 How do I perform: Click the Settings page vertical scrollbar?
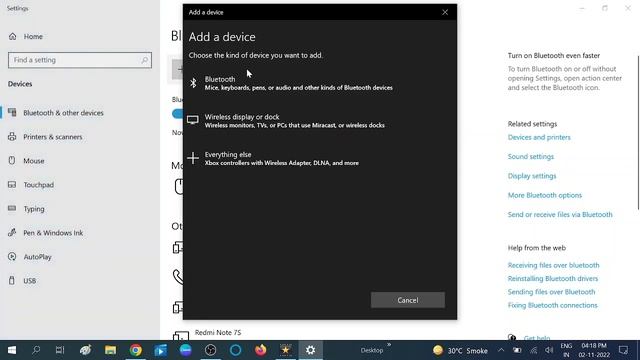coord(638,133)
